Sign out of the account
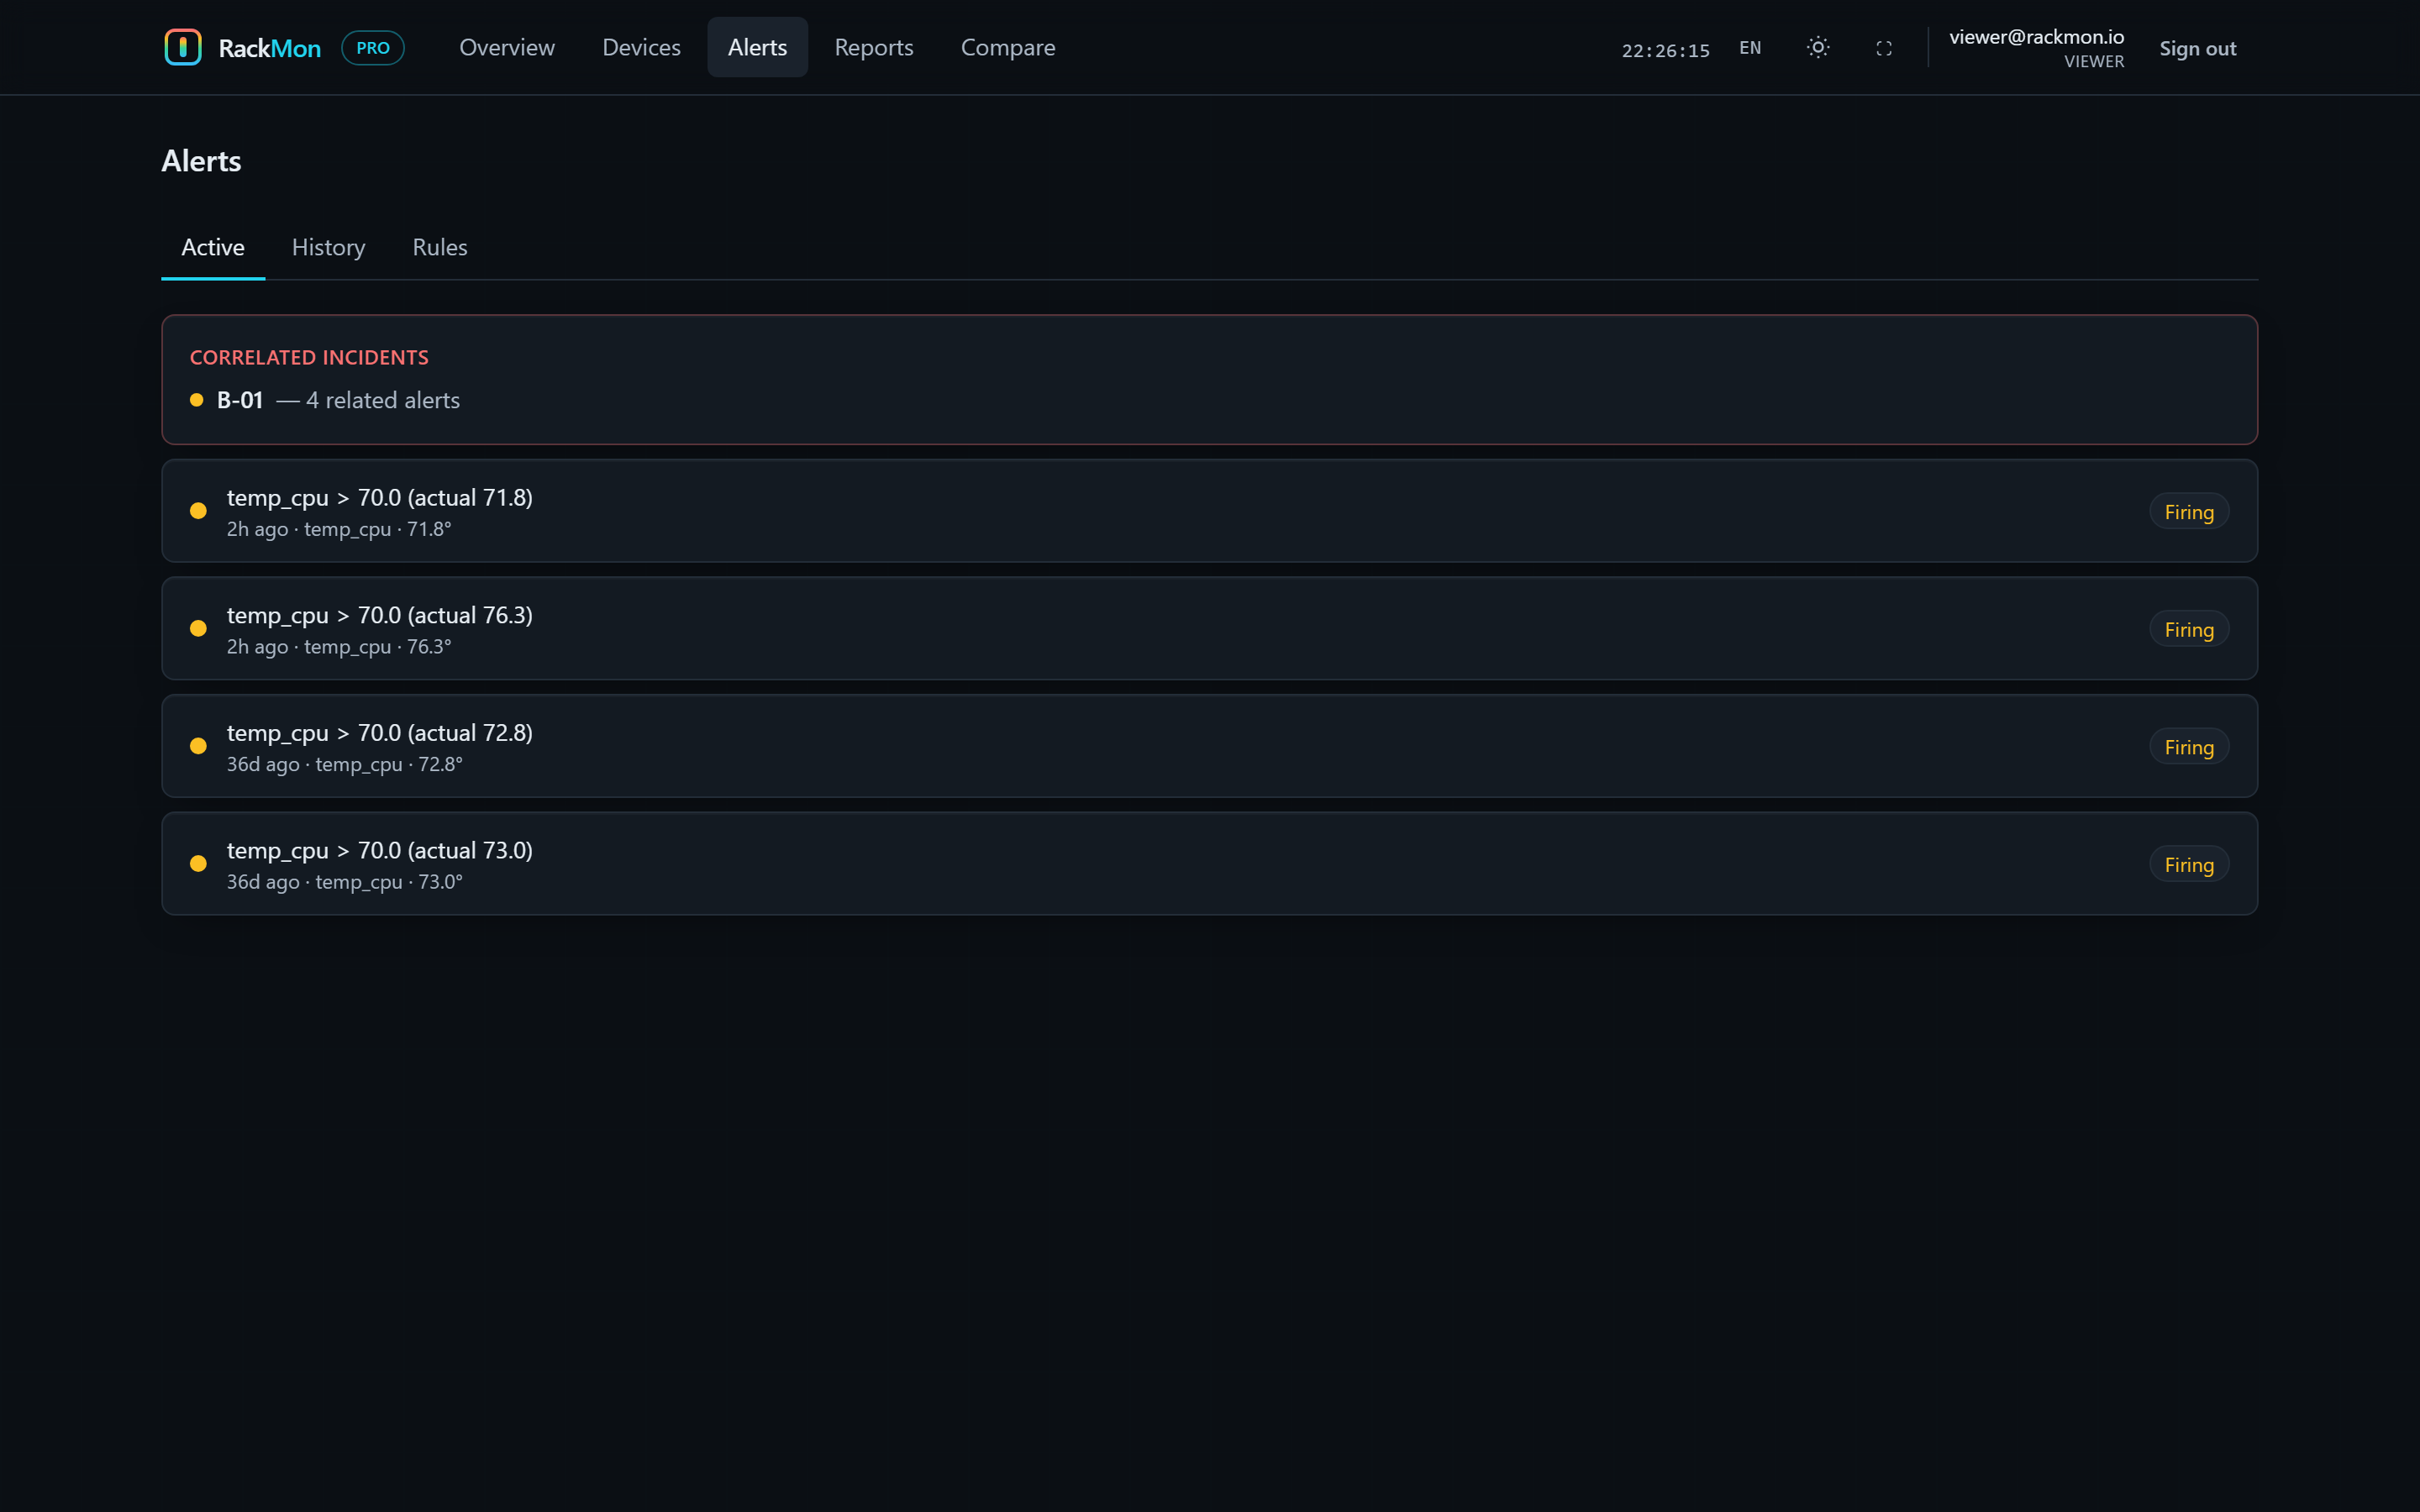Viewport: 2420px width, 1512px height. click(2197, 48)
